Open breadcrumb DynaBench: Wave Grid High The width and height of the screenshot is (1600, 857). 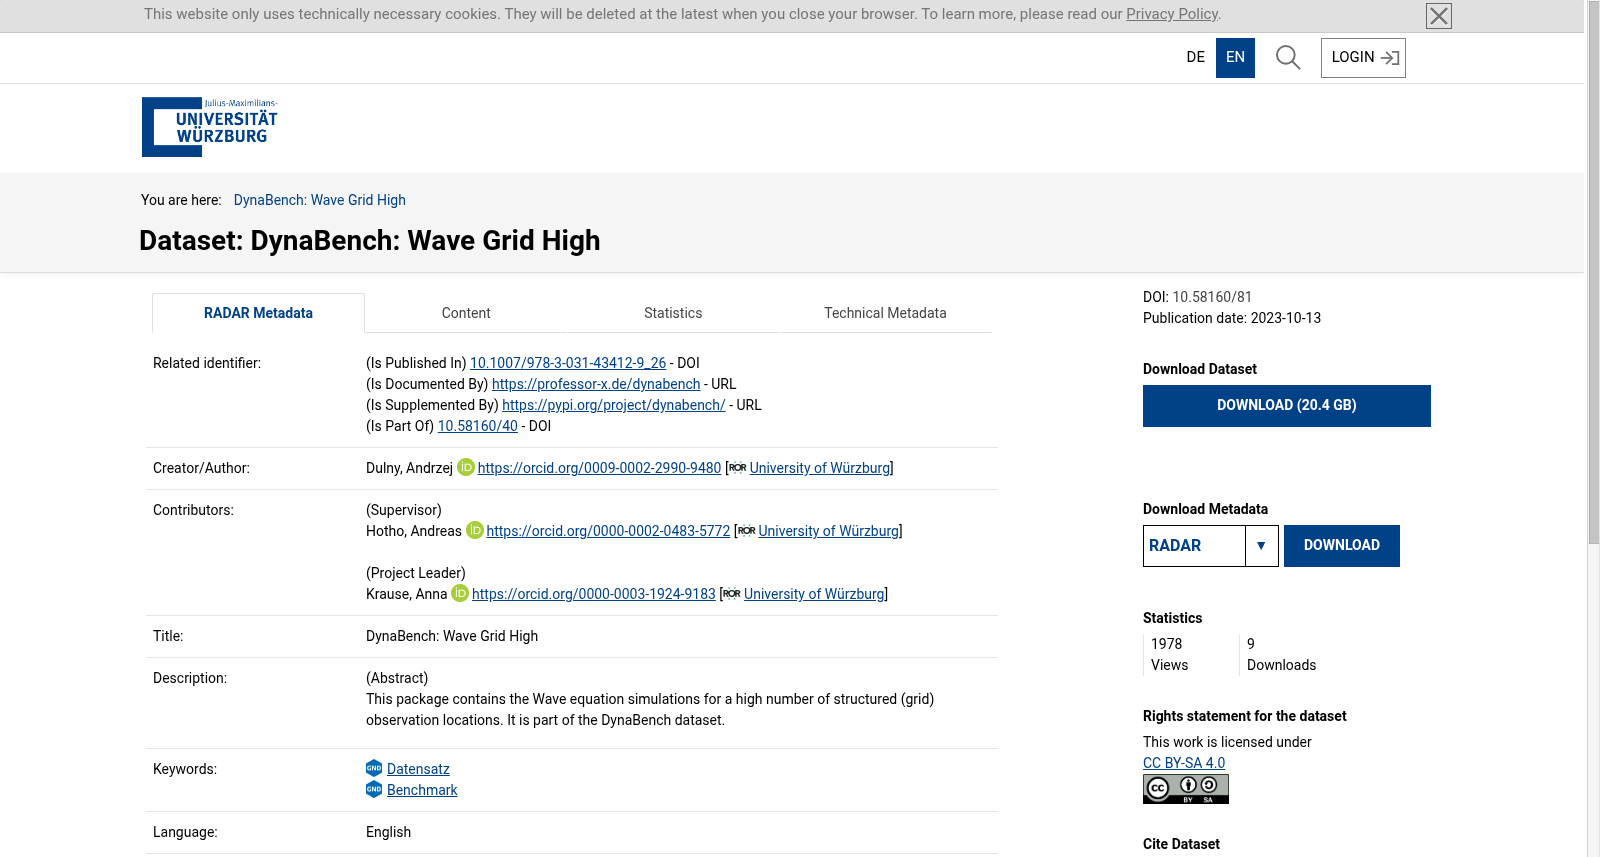click(320, 200)
